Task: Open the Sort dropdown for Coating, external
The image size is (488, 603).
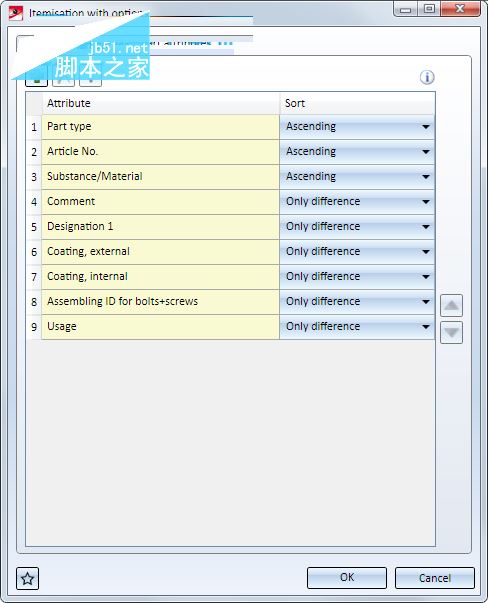Action: 357,252
